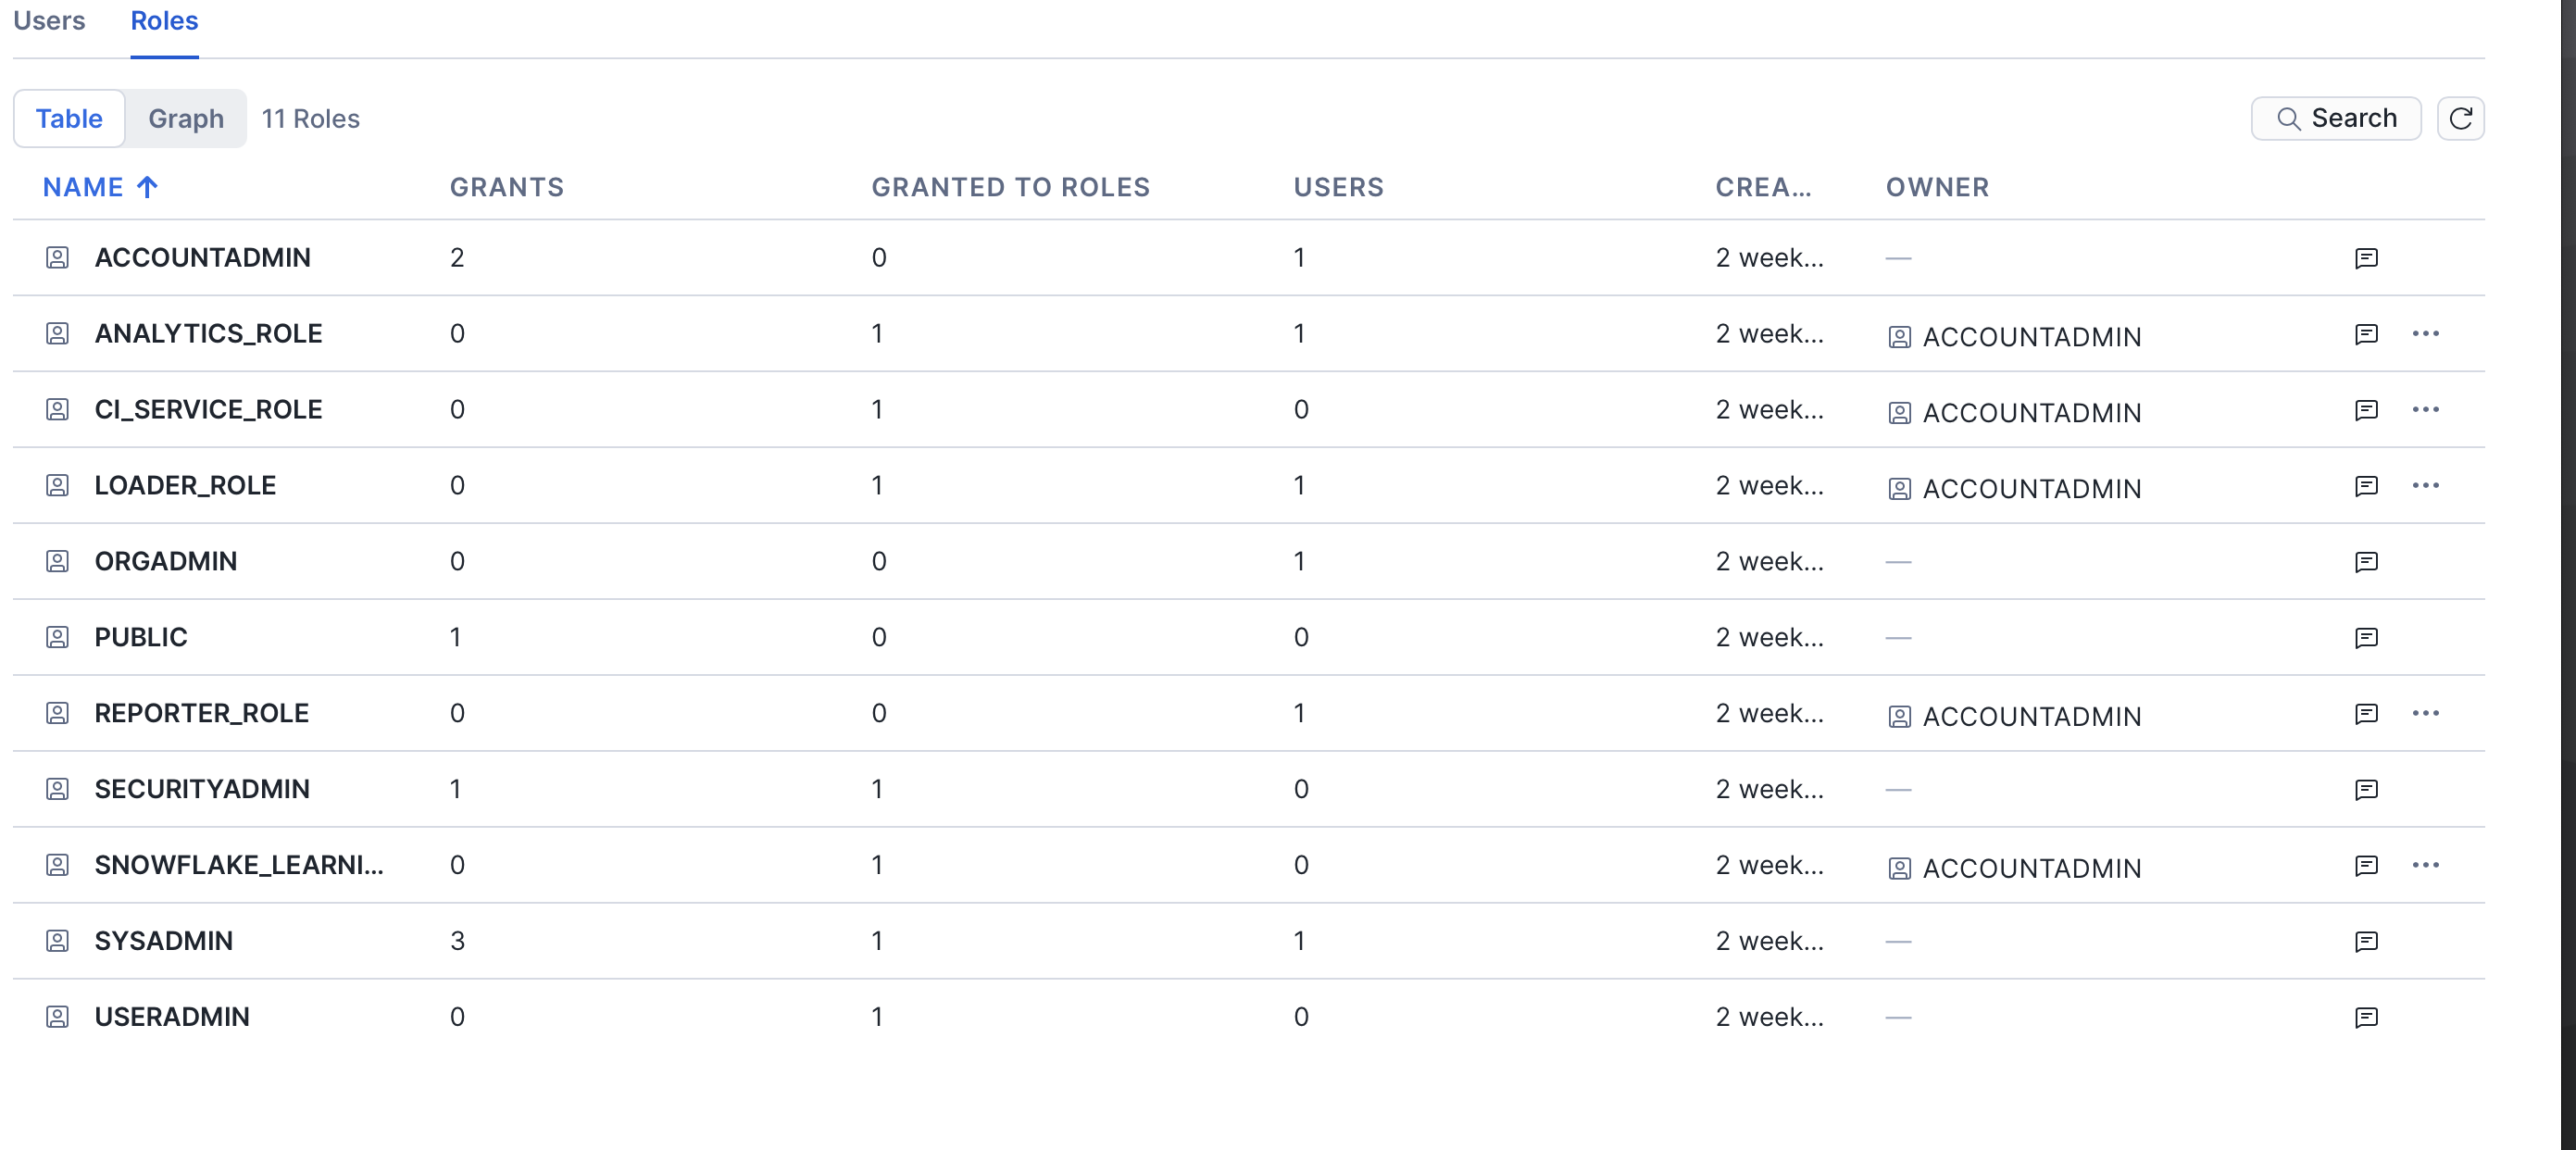Click comment icon for PUBLIC row

pyautogui.click(x=2365, y=638)
